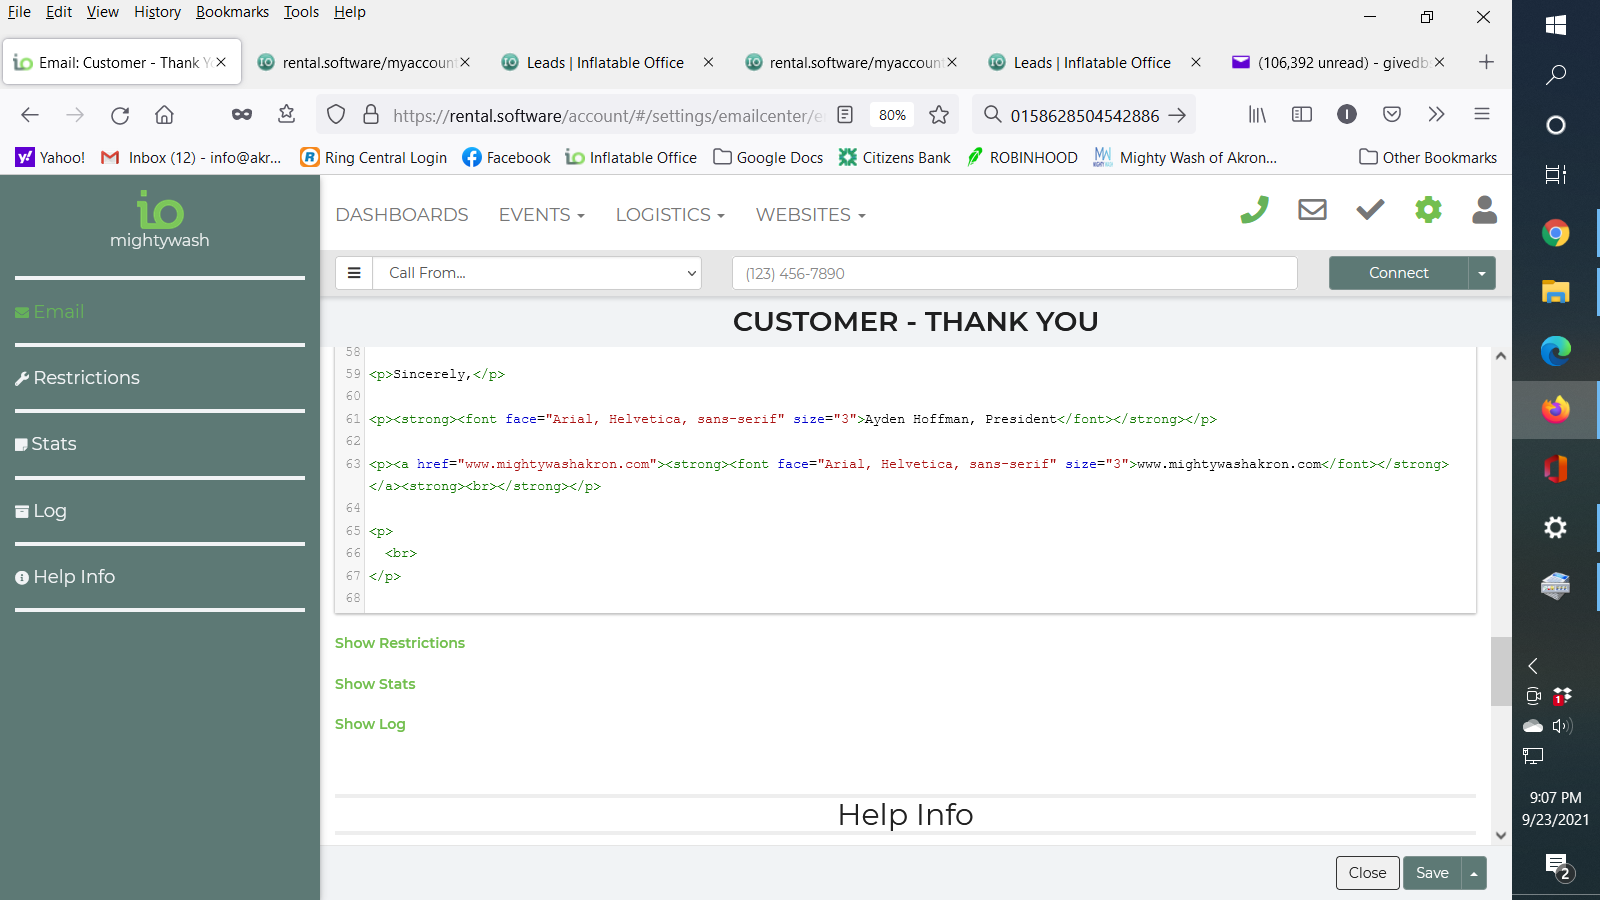Screen dimensions: 1600x900
Task: Open the envelope mail icon in header
Action: [x=1312, y=210]
